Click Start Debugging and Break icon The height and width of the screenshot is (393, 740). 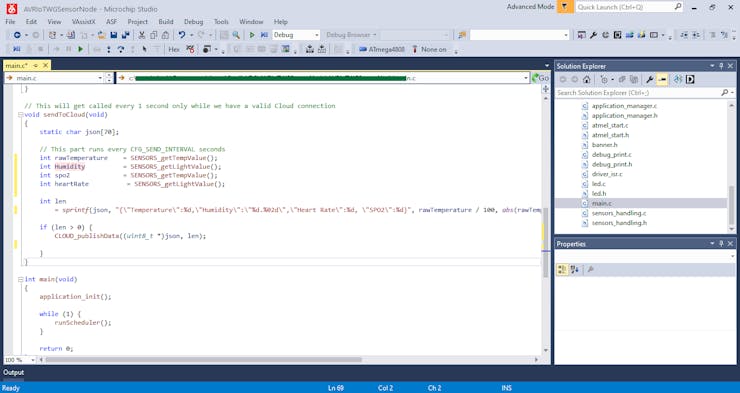point(264,35)
